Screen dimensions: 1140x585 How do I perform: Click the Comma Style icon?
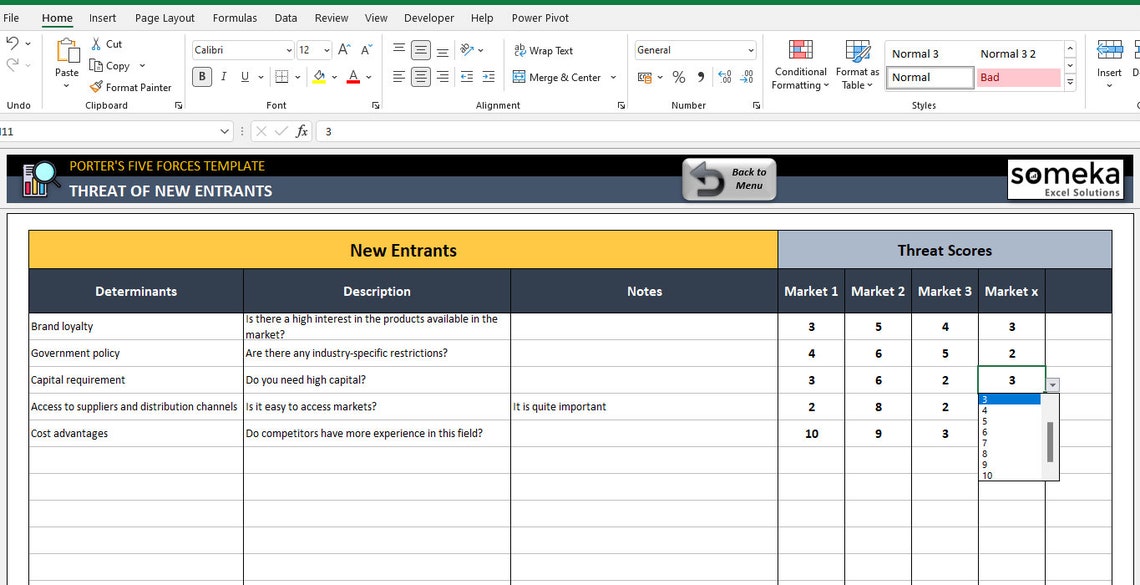pos(698,76)
